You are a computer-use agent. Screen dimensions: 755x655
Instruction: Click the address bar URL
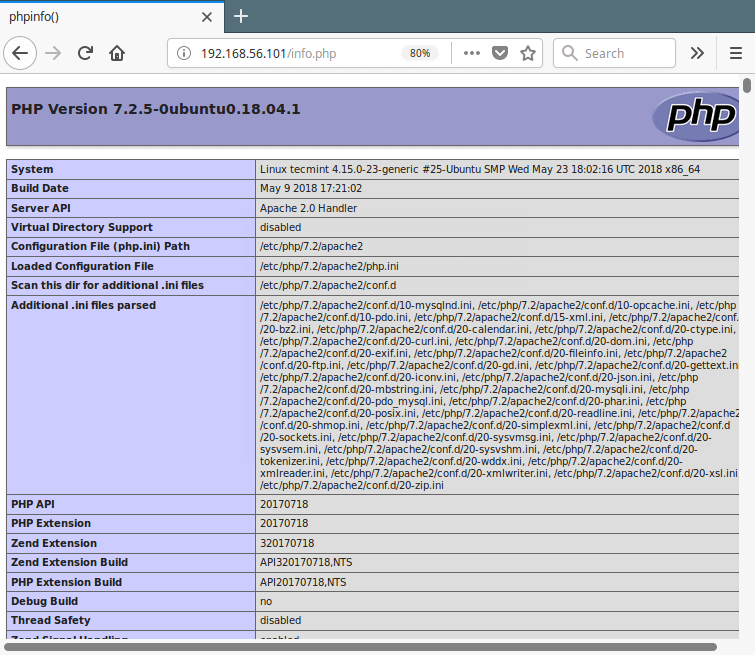click(x=268, y=53)
